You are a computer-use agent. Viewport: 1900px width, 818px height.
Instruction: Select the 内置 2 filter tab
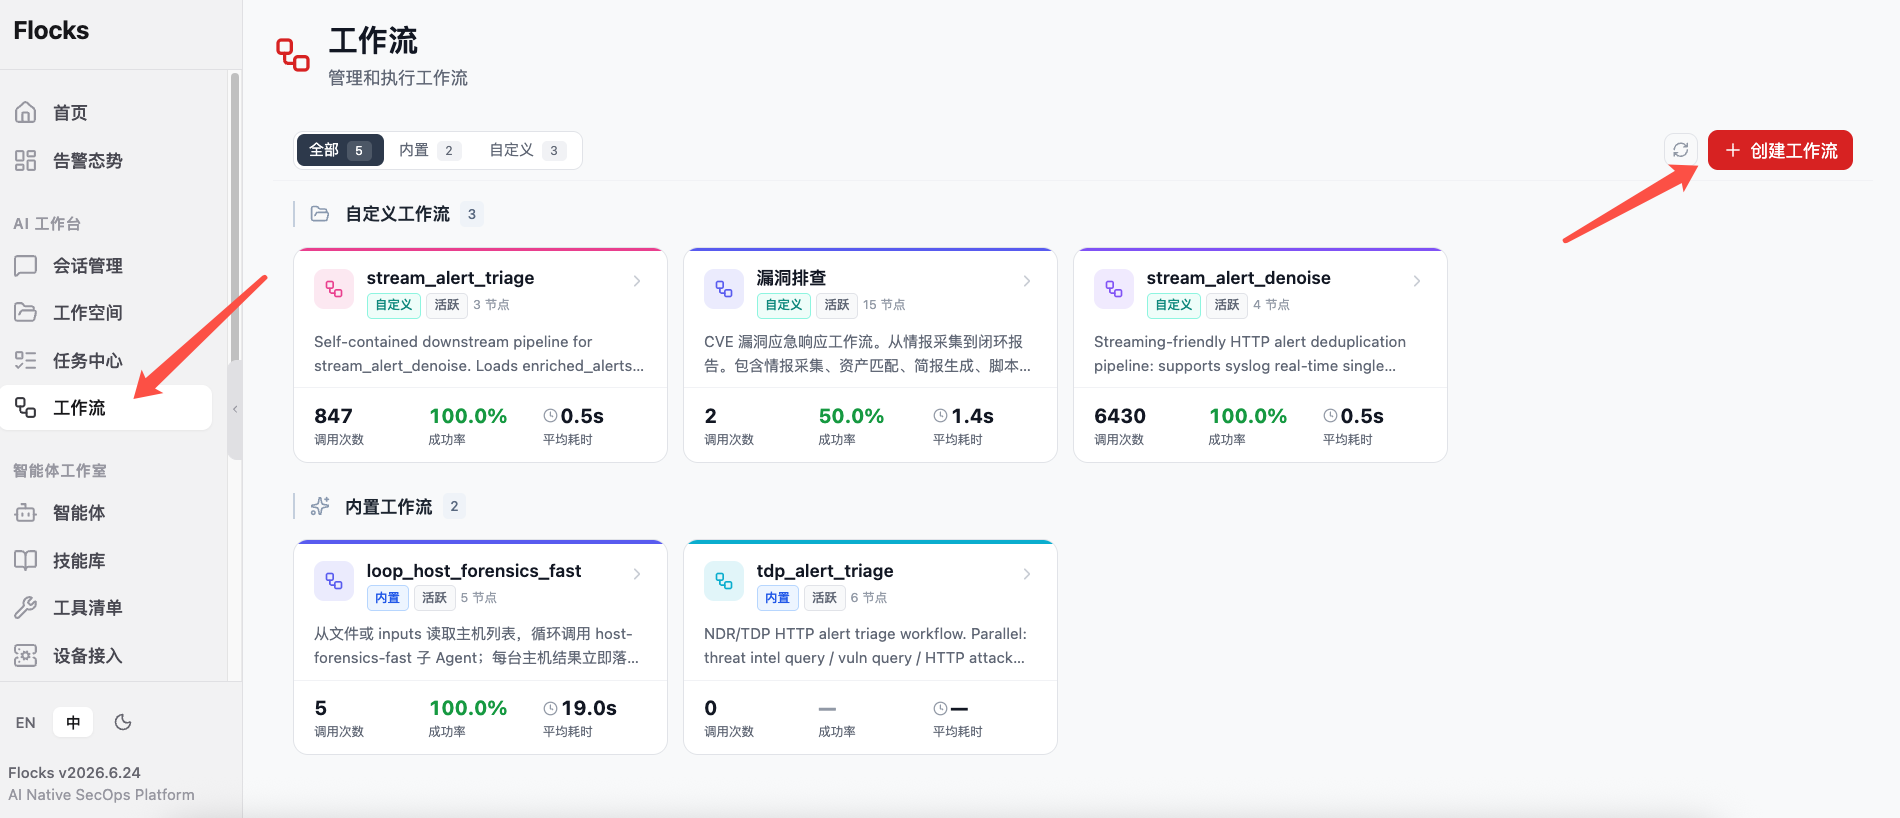click(x=429, y=150)
